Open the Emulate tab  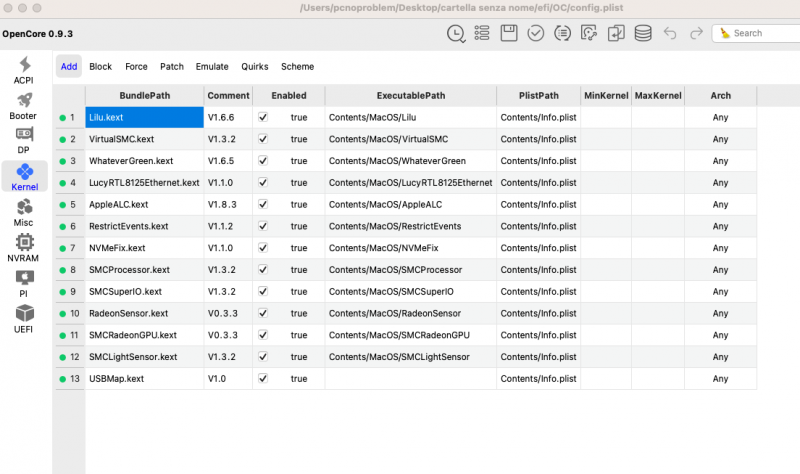pyautogui.click(x=212, y=67)
